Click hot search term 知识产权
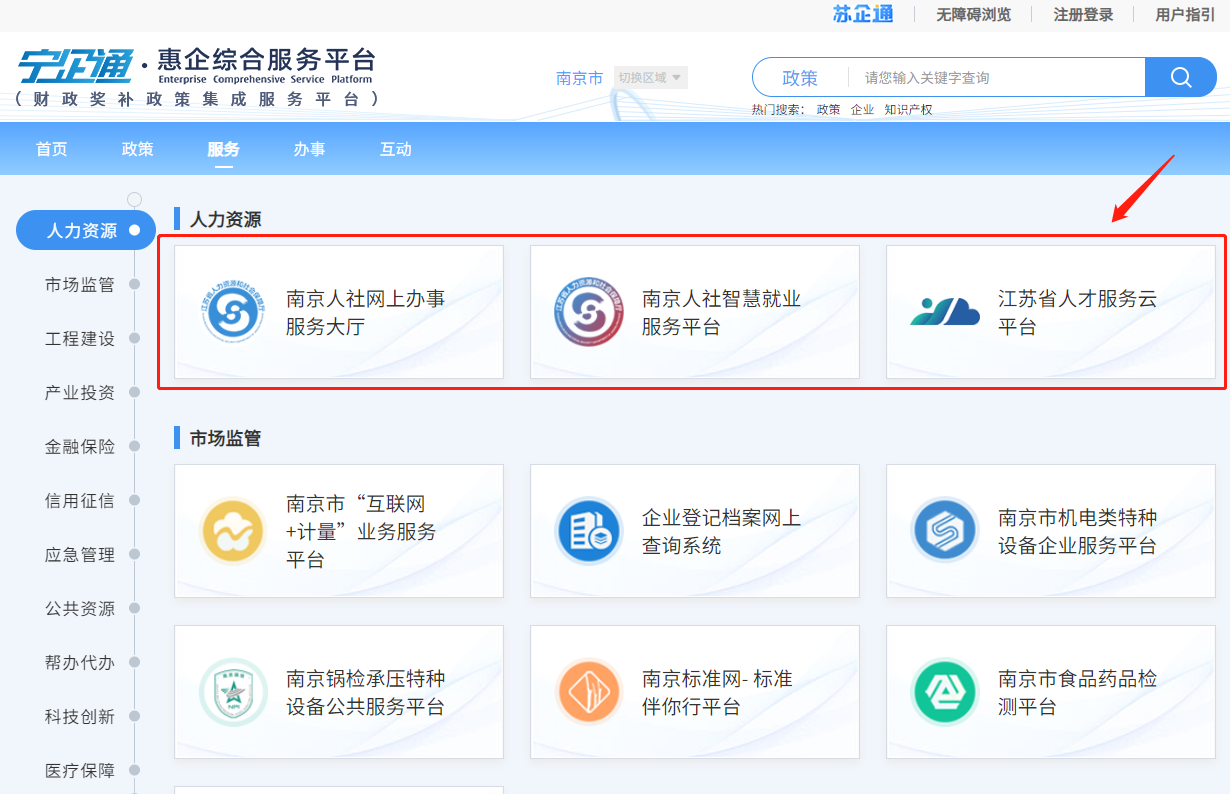This screenshot has height=794, width=1230. 908,110
